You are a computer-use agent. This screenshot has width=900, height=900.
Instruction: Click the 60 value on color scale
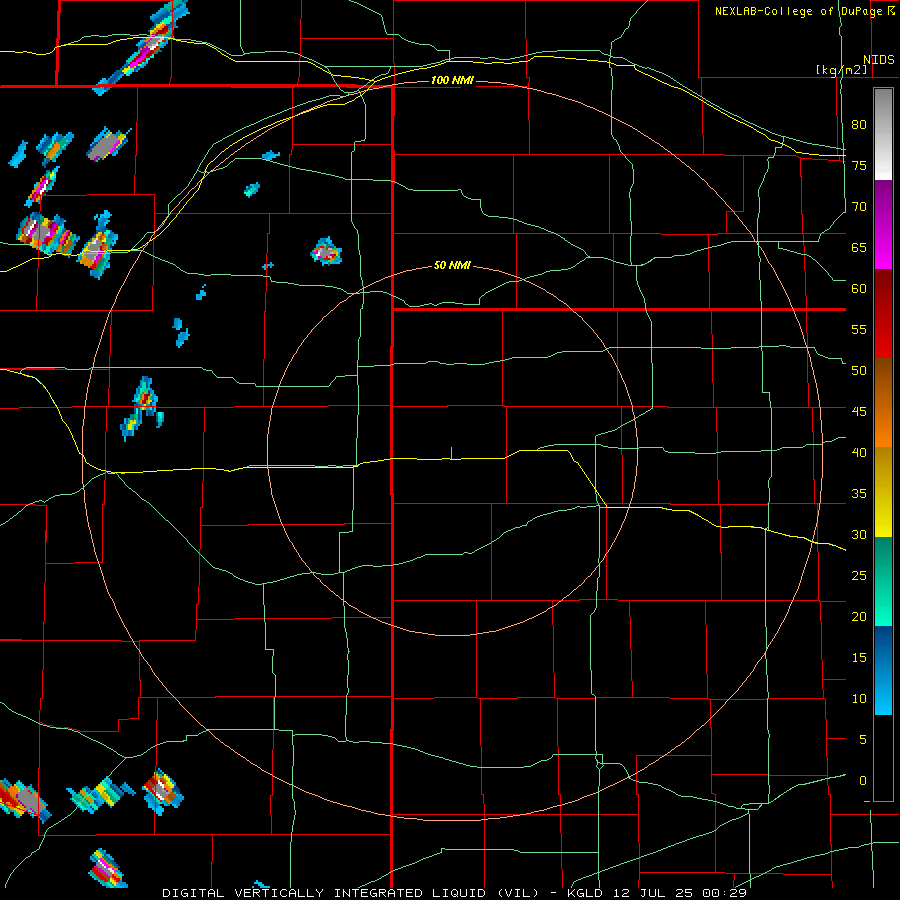coord(859,289)
